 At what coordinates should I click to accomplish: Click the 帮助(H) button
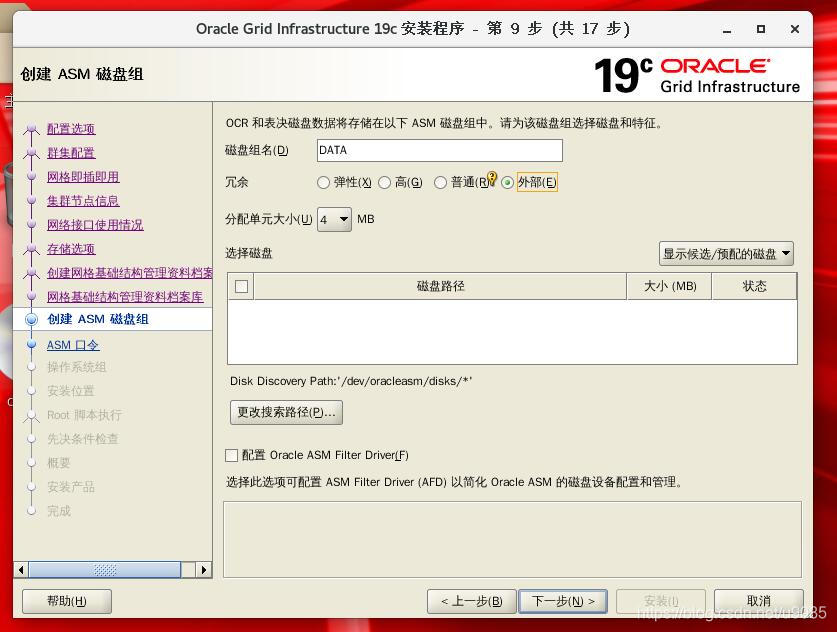67,602
